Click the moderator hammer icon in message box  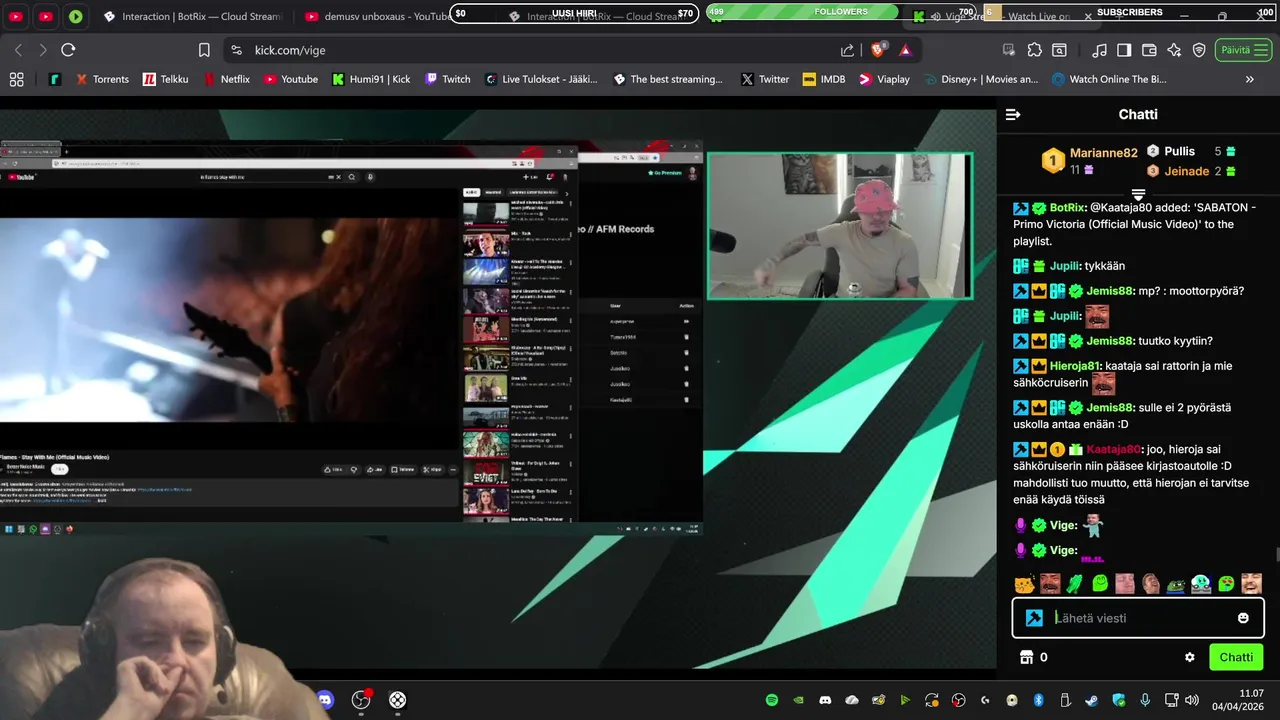coord(1035,618)
